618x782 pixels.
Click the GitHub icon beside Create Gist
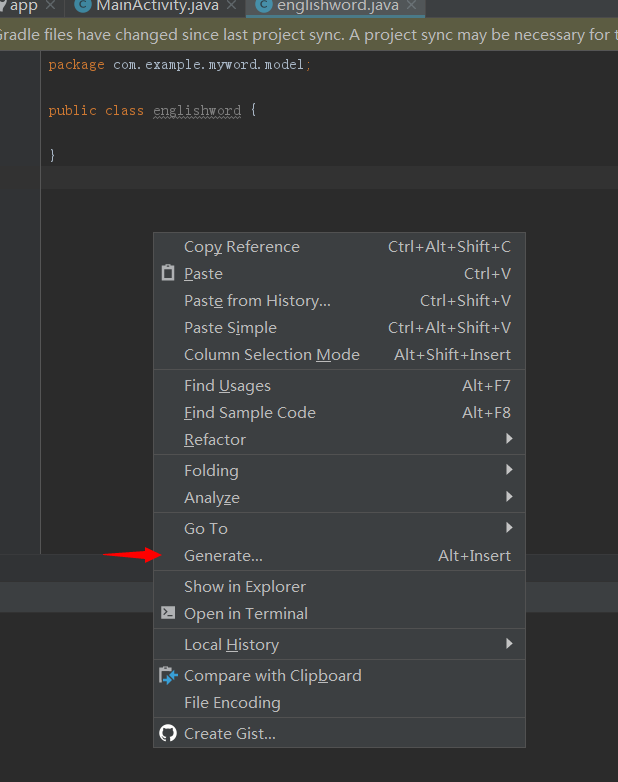(x=168, y=734)
